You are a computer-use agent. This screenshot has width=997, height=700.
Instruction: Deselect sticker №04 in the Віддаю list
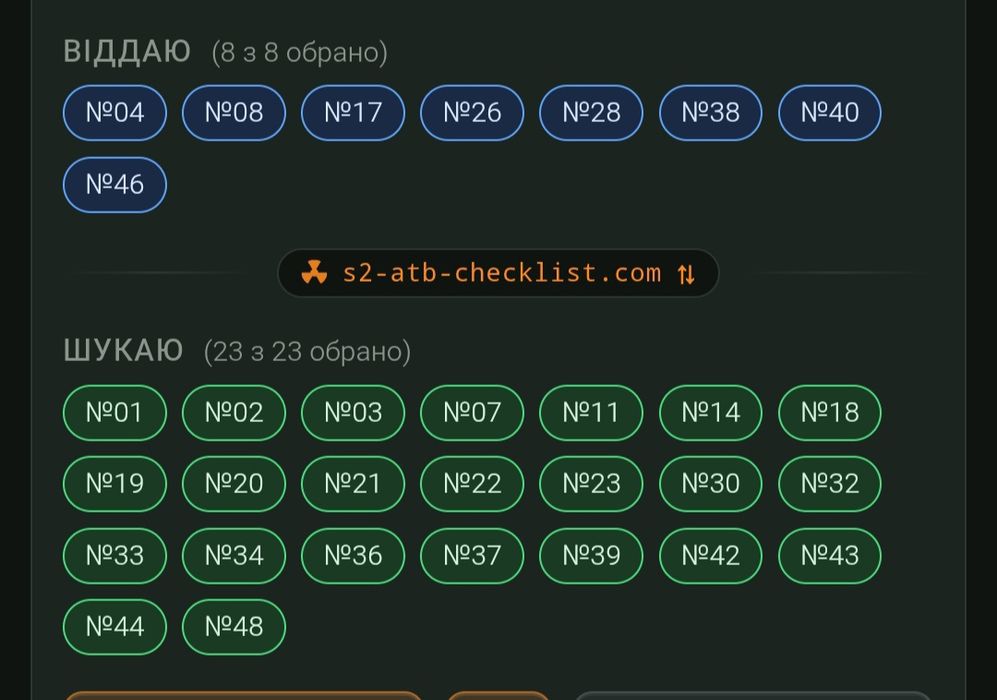coord(115,113)
